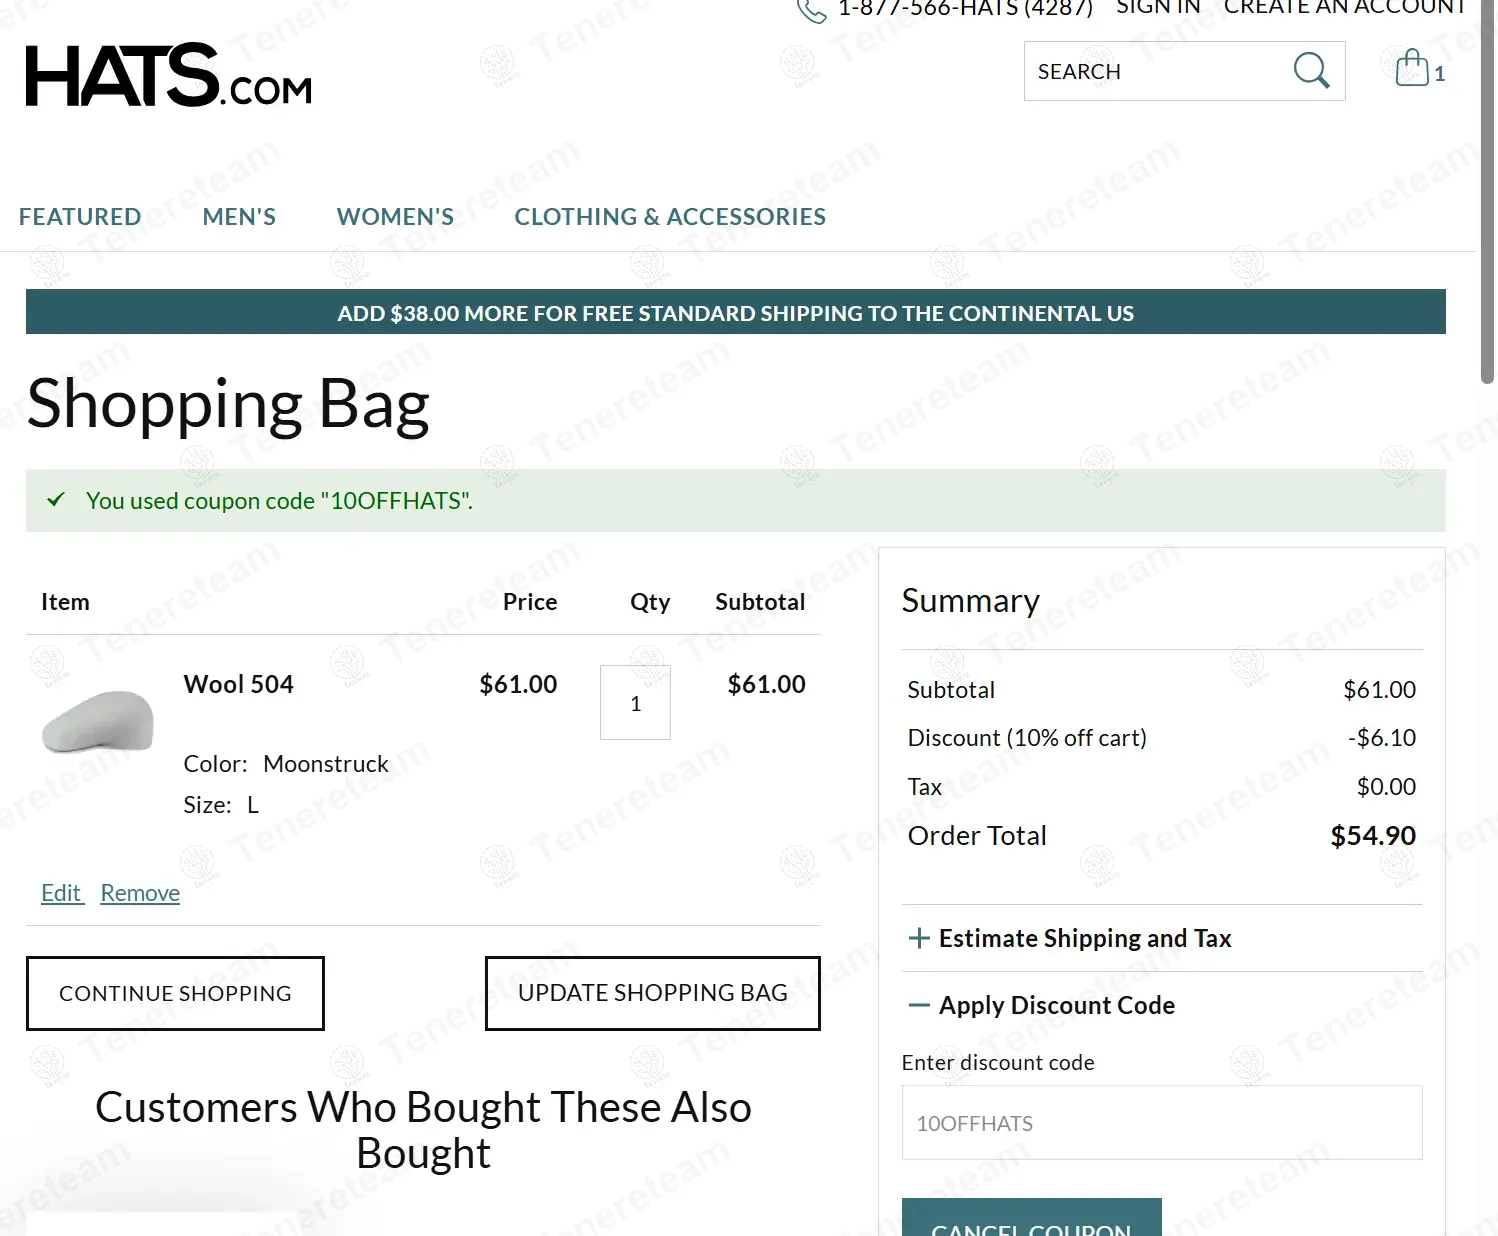Click Update Shopping Bag button
1498x1236 pixels.
pos(653,993)
